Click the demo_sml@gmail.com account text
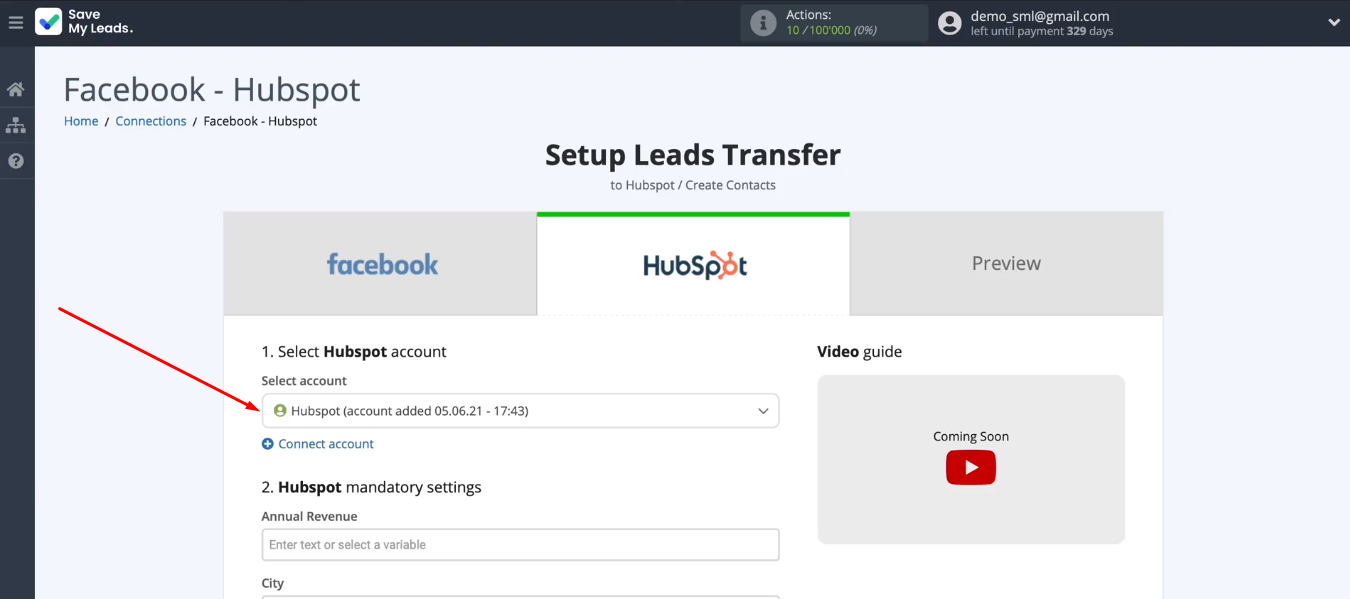This screenshot has width=1350, height=599. (x=1040, y=16)
